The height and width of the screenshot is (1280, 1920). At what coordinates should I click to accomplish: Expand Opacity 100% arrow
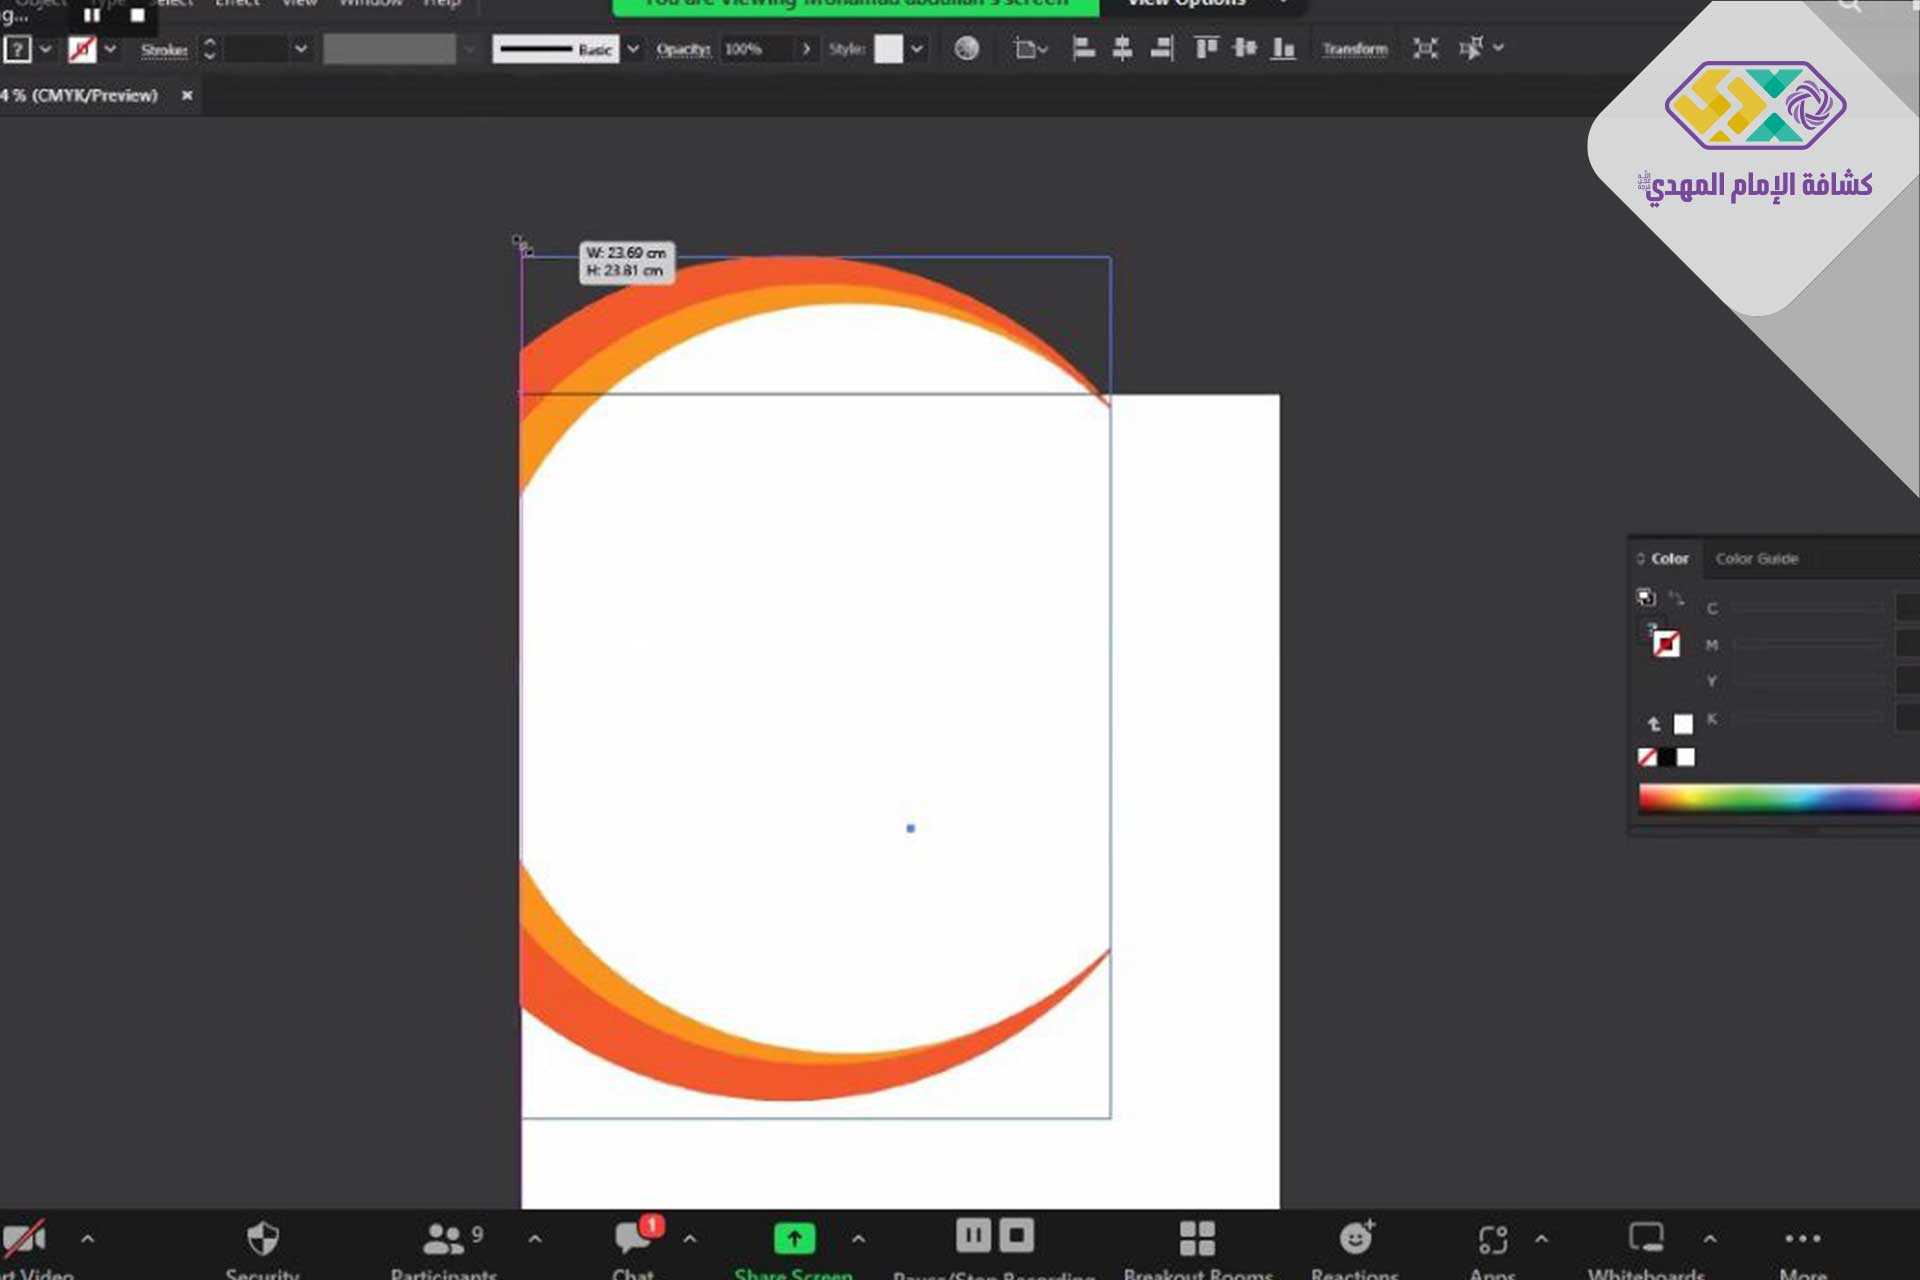point(806,49)
